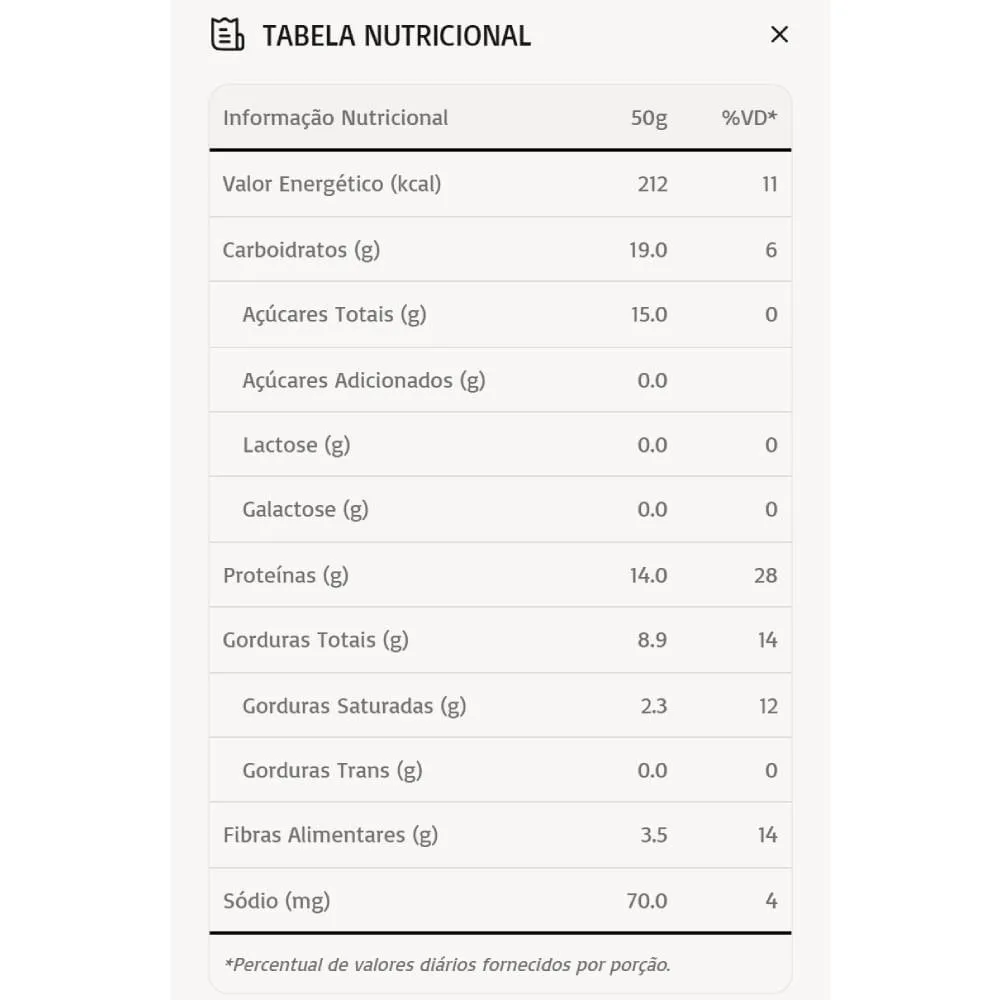This screenshot has width=1000, height=1000.
Task: Click the Galactose (g) row label
Action: click(x=305, y=510)
